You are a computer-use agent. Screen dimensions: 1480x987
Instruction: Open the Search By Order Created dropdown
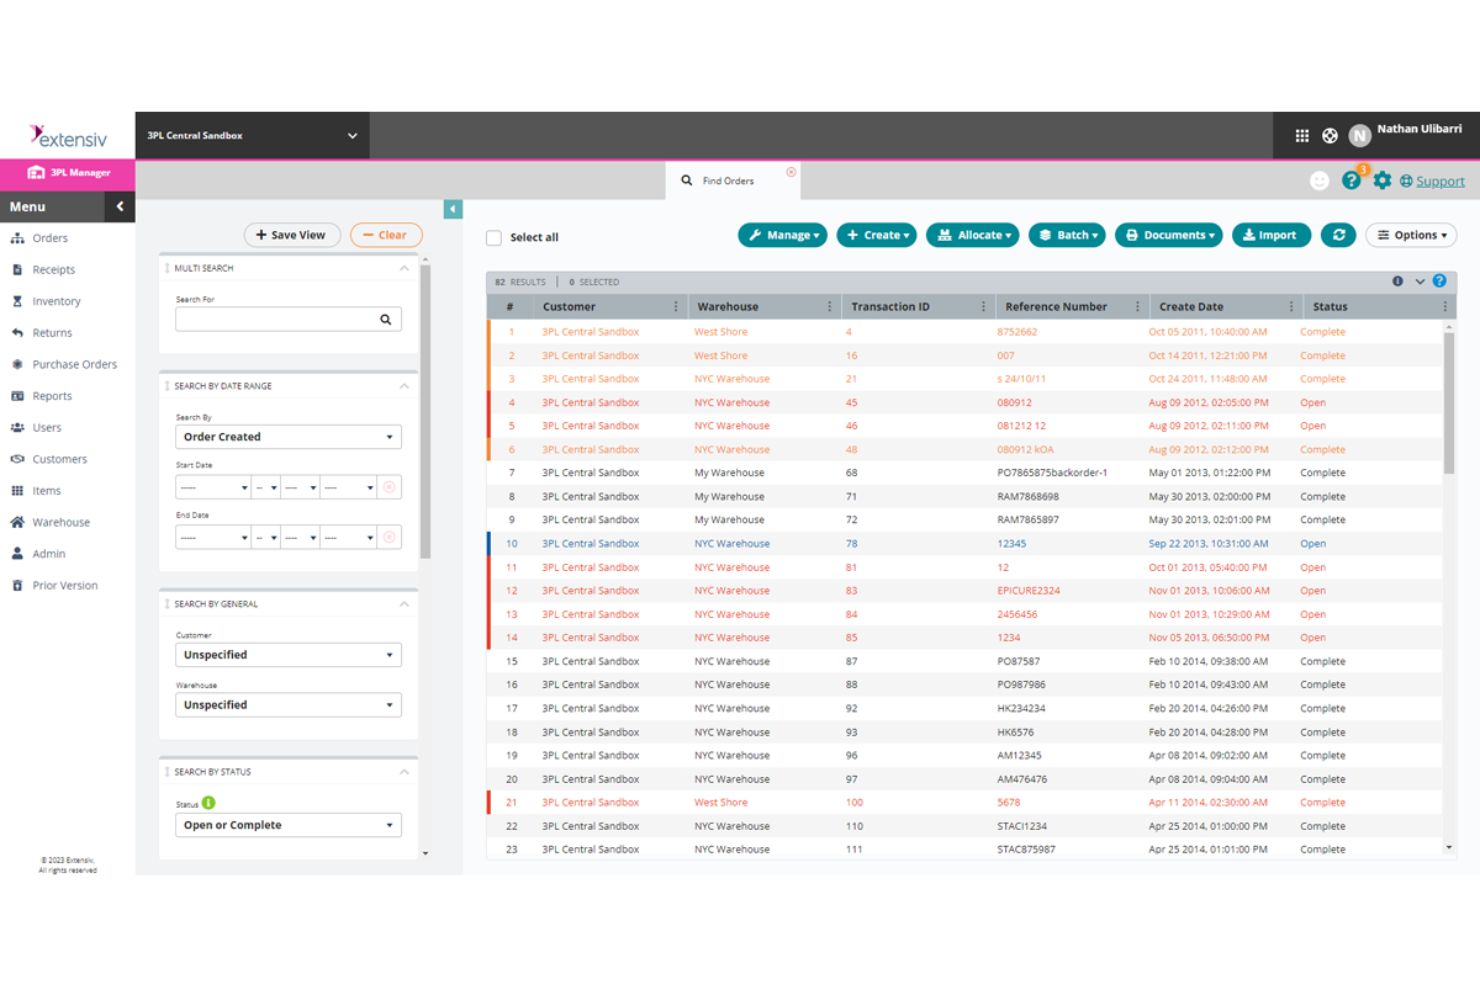pyautogui.click(x=288, y=437)
